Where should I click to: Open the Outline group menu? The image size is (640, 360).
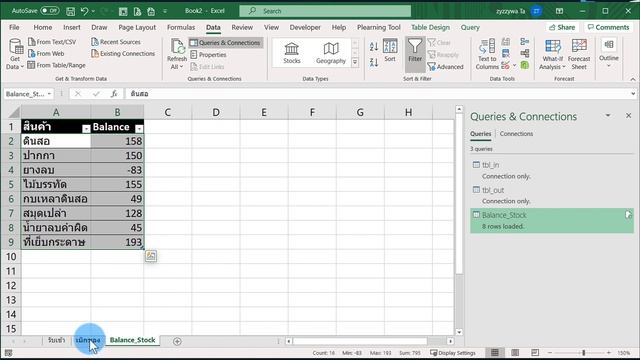click(609, 53)
